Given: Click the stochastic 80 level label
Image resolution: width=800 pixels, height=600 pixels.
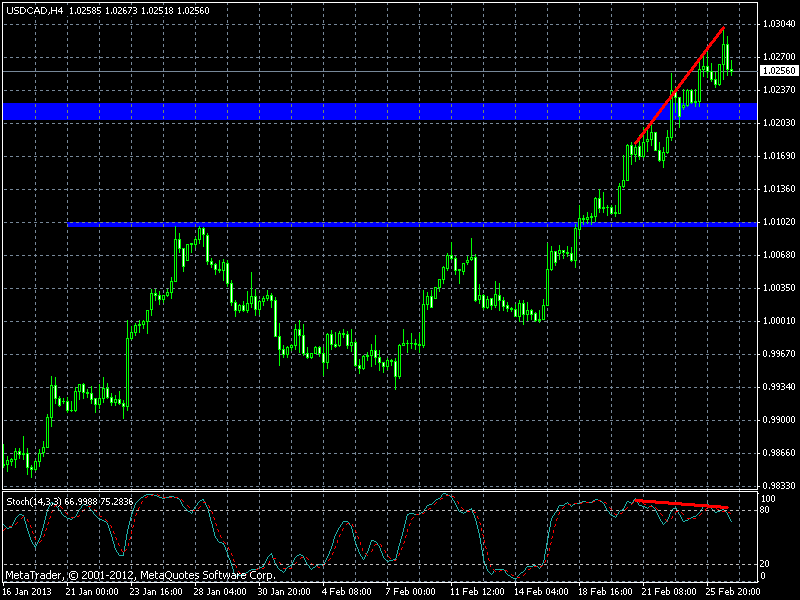Looking at the screenshot, I should (x=766, y=510).
